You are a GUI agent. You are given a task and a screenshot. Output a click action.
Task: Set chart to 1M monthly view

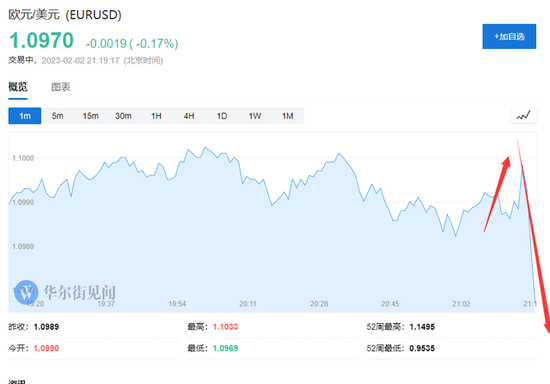coord(288,116)
